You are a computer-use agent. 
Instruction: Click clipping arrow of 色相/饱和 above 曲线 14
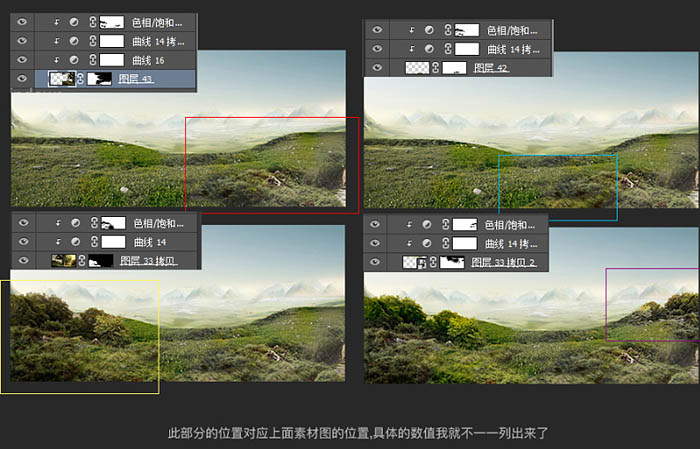pyautogui.click(x=58, y=222)
